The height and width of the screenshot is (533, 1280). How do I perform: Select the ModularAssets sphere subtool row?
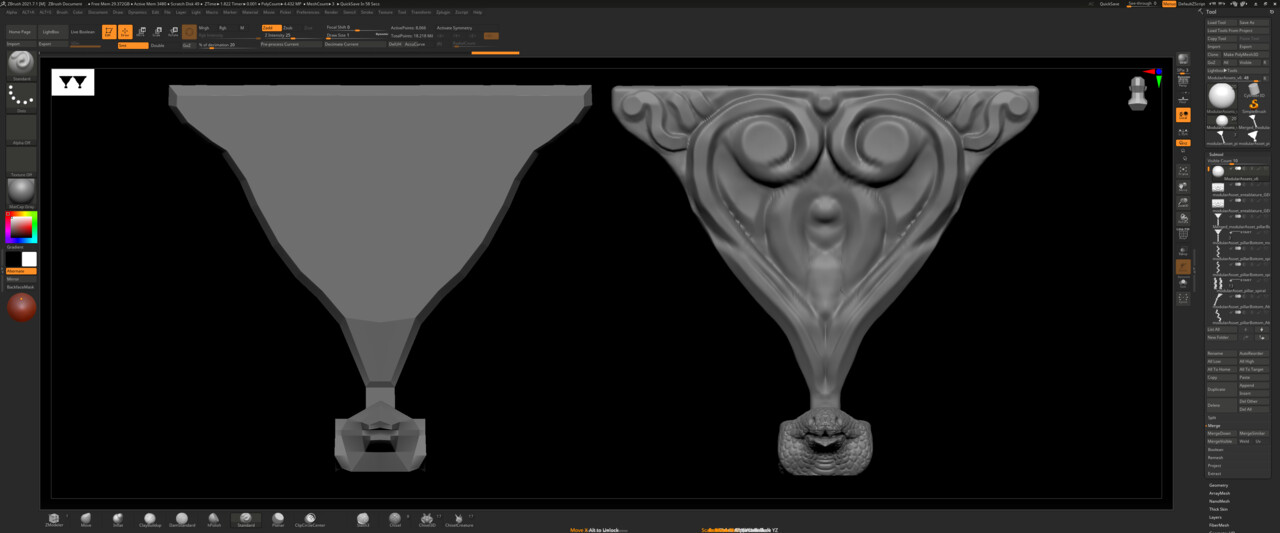1239,173
